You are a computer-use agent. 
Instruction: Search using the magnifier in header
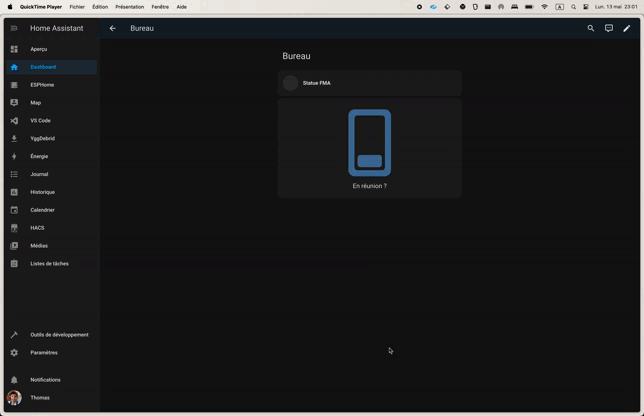pos(591,28)
